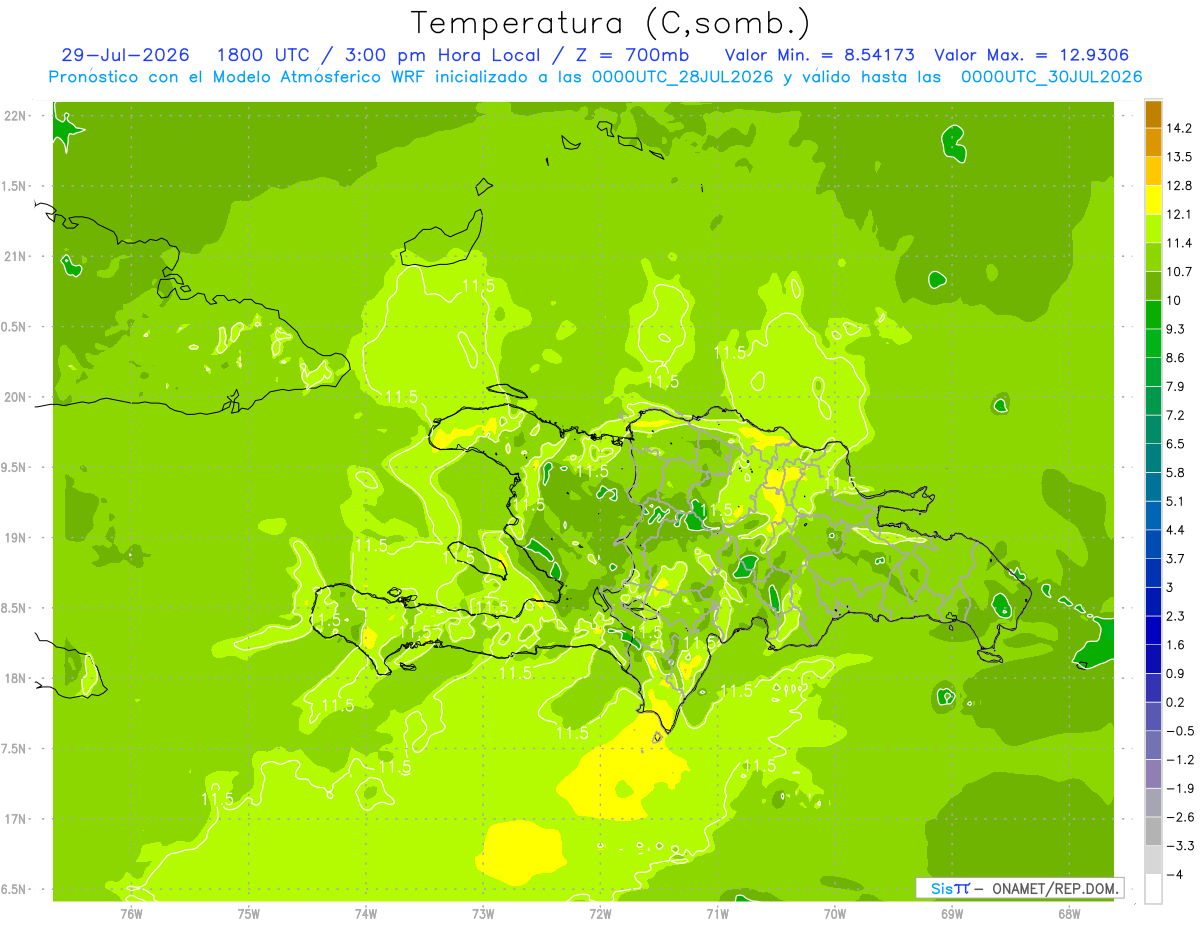Click the colorbar label '2.3'

point(1175,616)
